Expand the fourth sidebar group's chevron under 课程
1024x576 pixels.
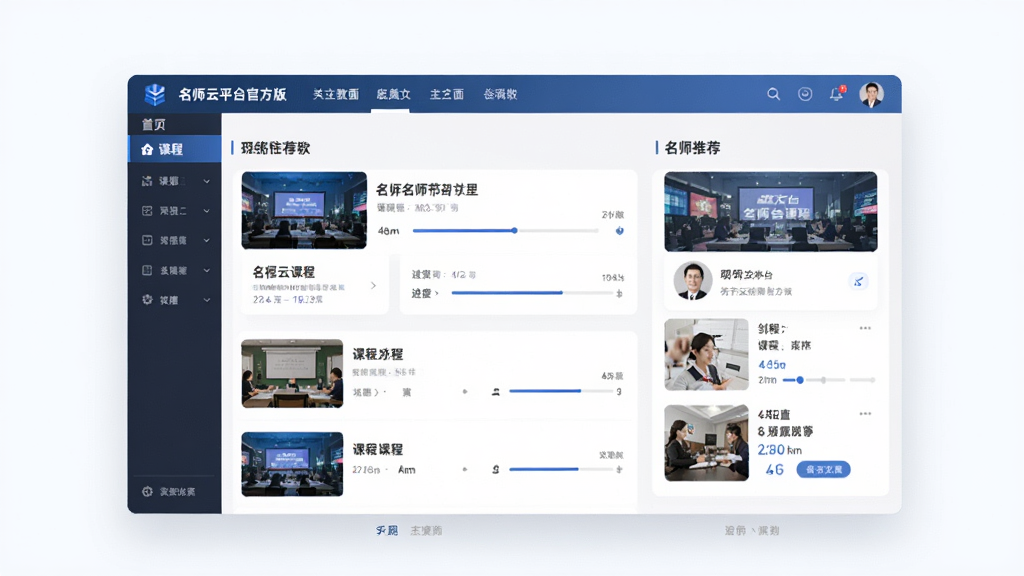point(206,270)
